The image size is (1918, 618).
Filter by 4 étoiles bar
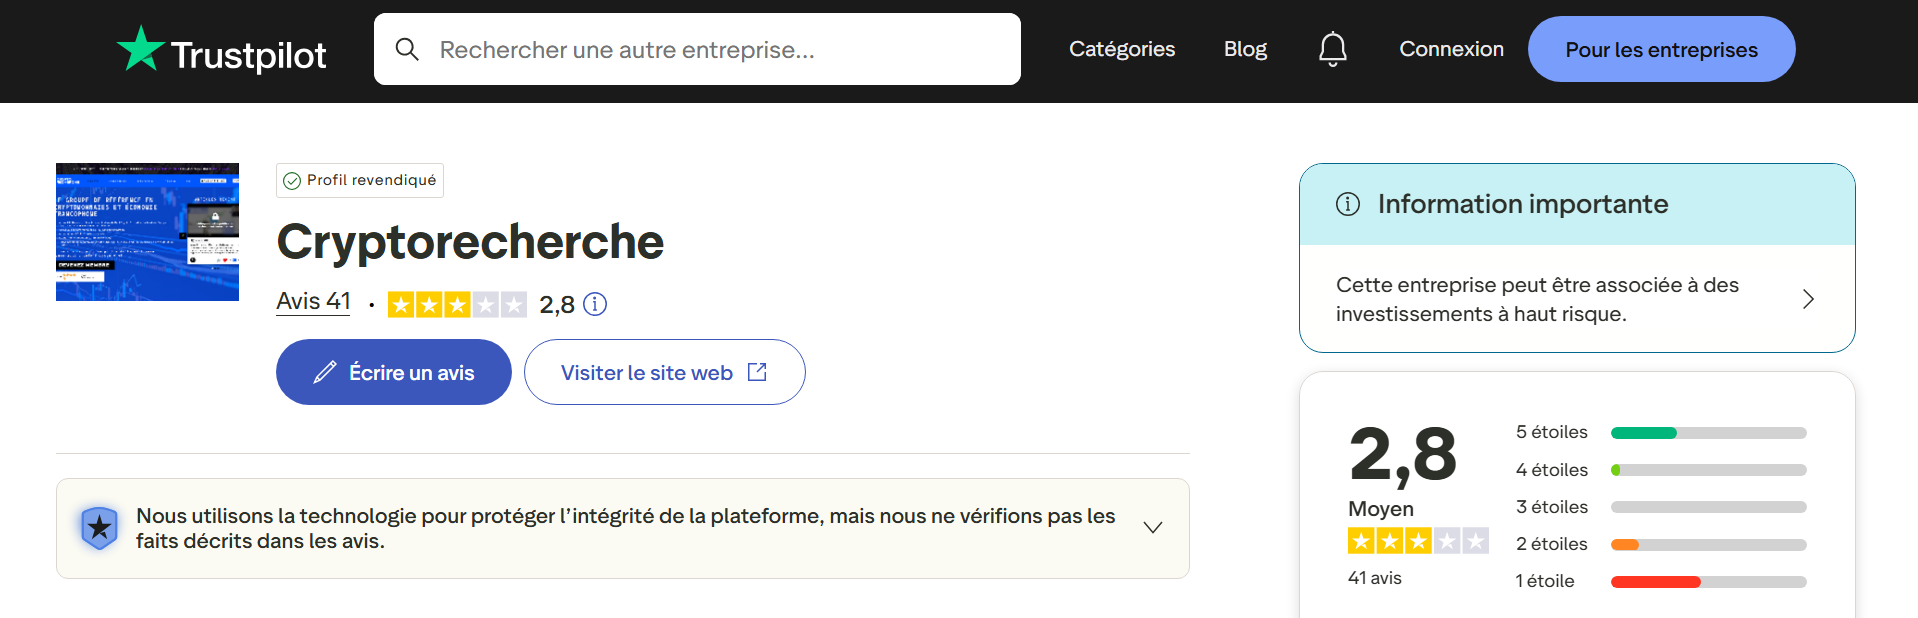click(x=1709, y=470)
